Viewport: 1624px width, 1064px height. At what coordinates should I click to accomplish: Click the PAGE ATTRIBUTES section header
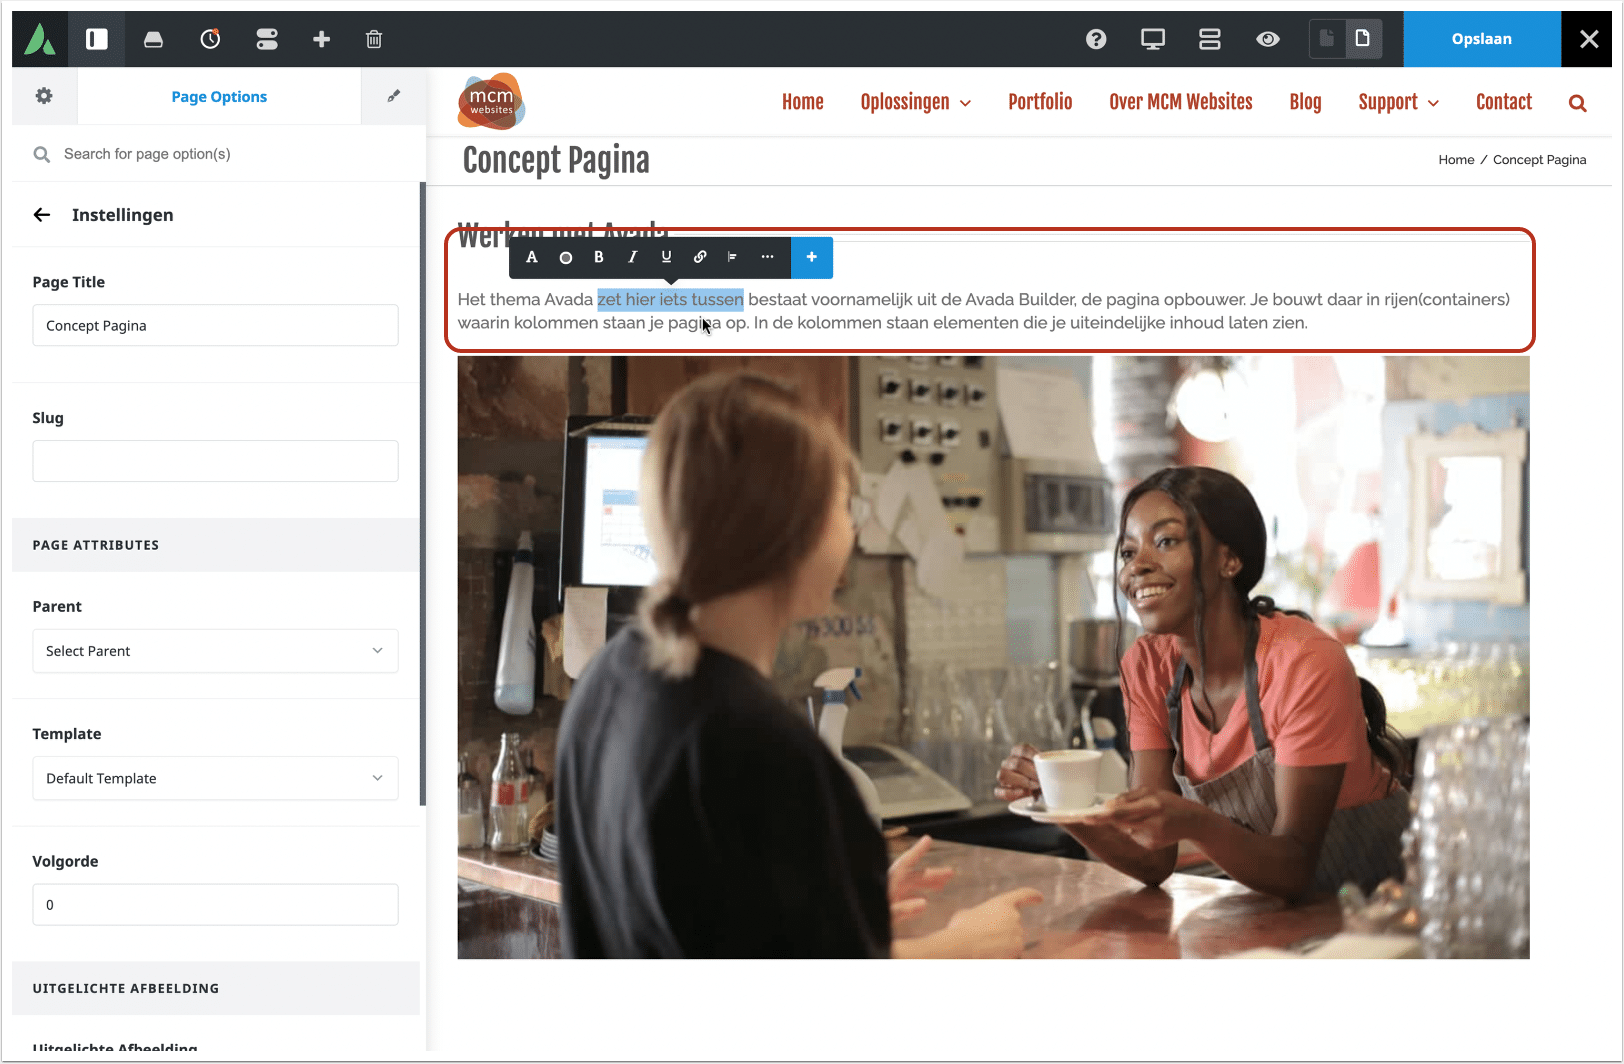click(x=216, y=545)
